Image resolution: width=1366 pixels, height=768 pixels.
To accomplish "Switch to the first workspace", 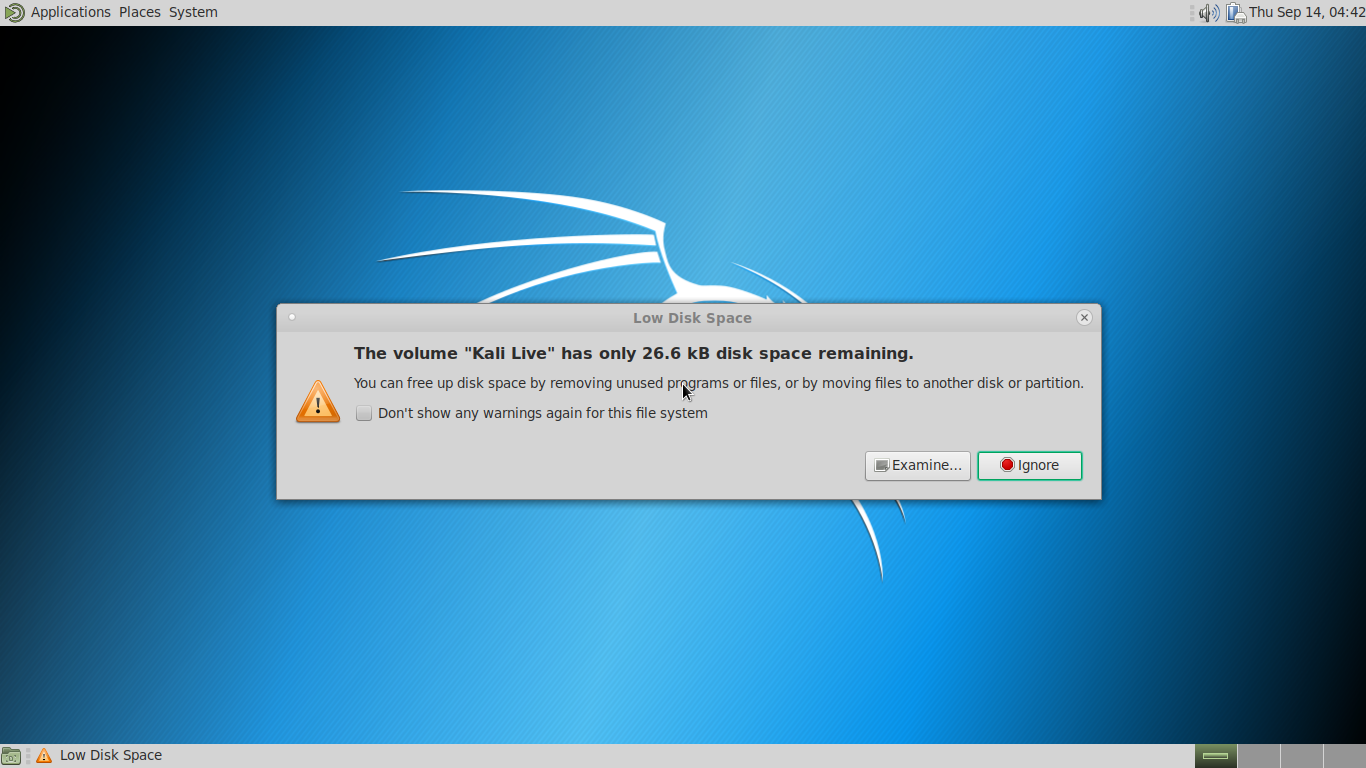I will (x=1215, y=756).
